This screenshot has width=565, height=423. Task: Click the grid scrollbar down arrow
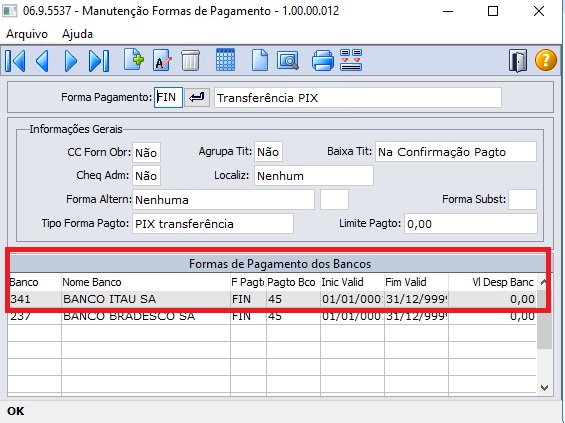(544, 388)
